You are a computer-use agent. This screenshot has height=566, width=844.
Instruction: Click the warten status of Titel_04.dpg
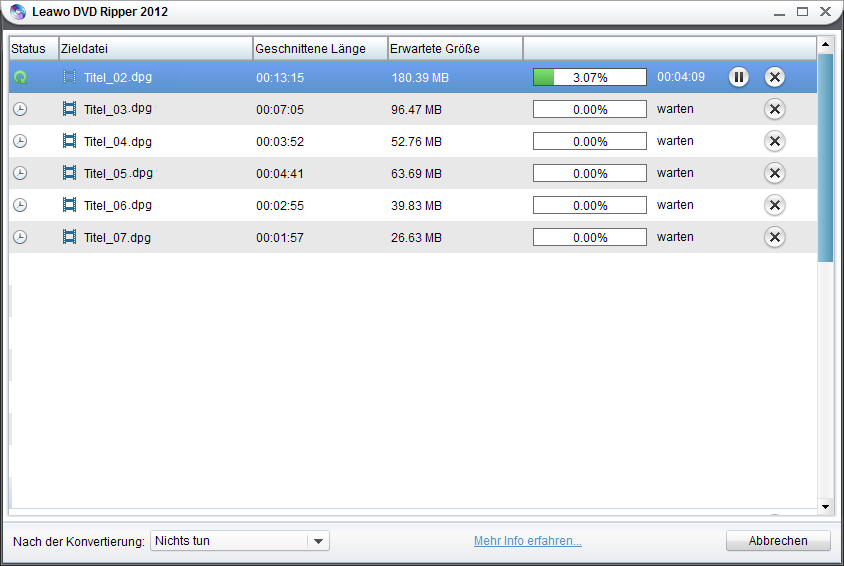click(x=675, y=141)
